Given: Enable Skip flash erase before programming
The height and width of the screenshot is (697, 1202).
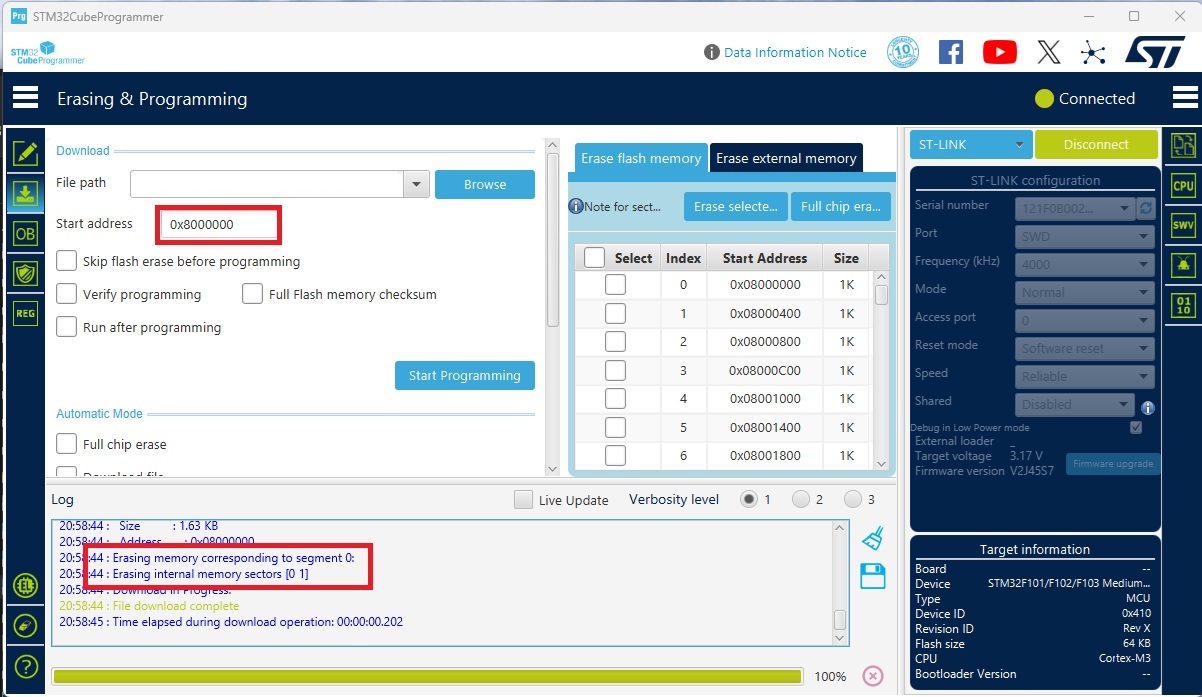Looking at the screenshot, I should [66, 261].
